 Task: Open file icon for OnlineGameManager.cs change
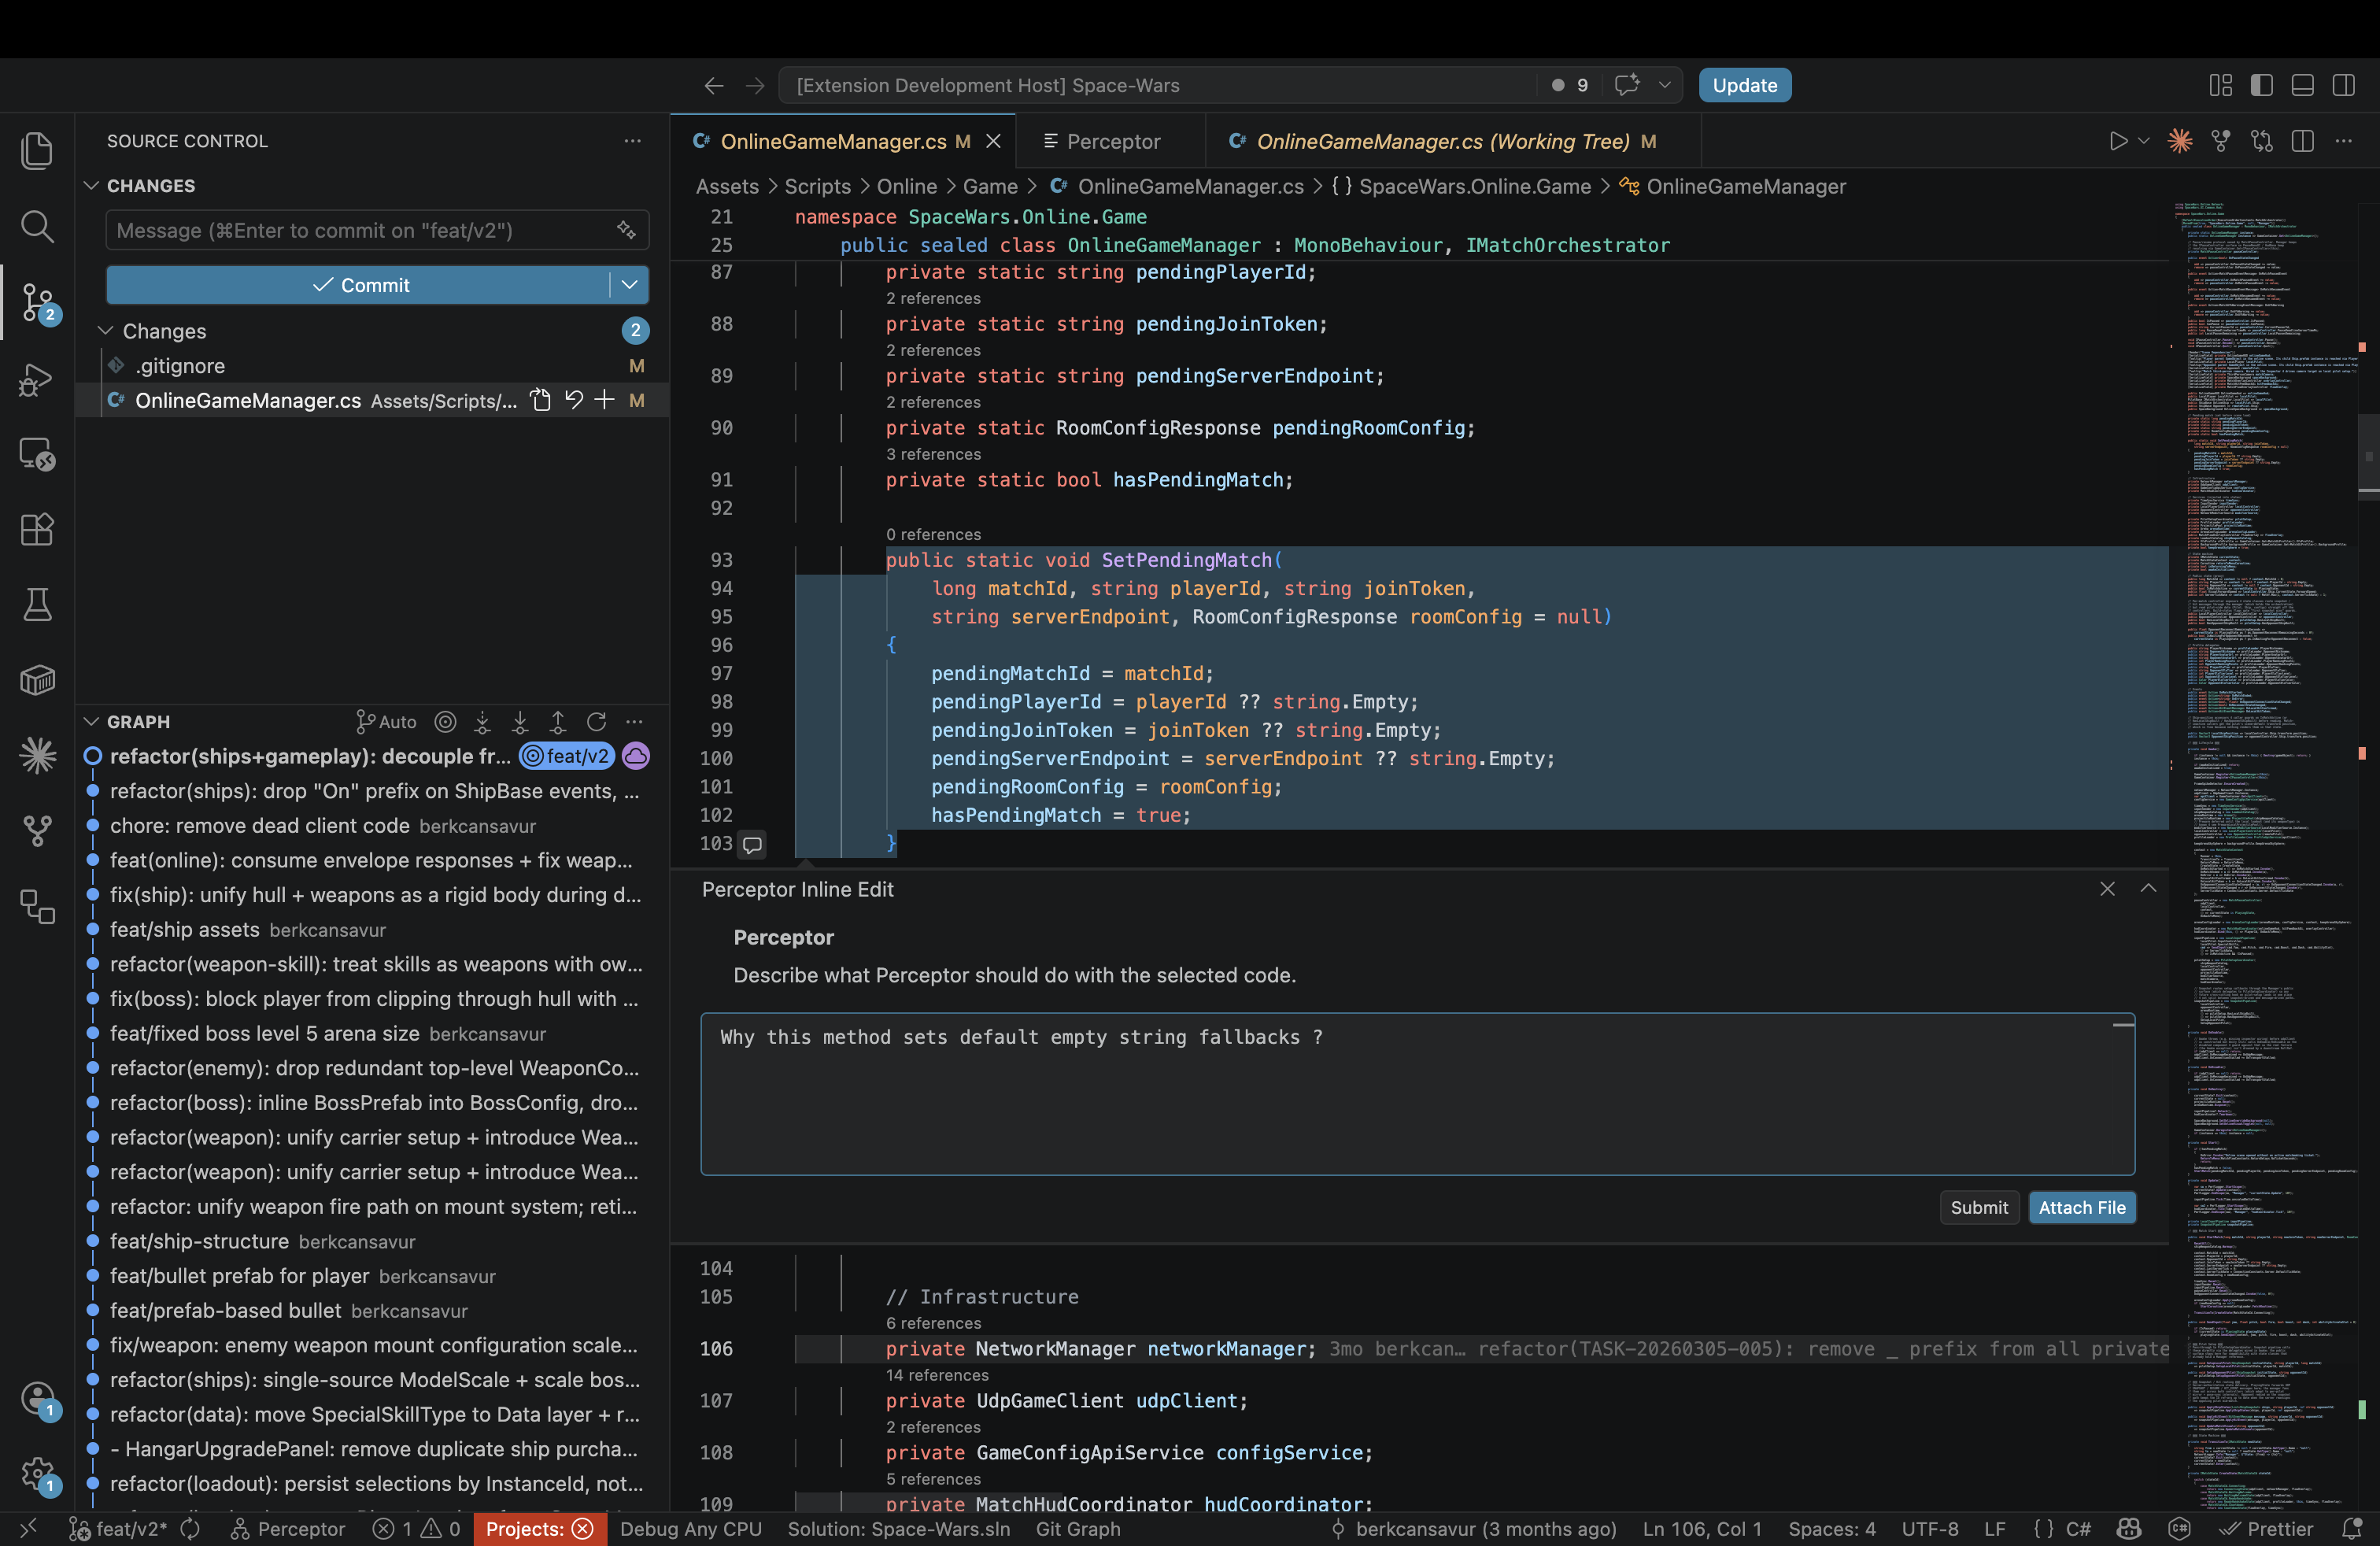[x=540, y=400]
